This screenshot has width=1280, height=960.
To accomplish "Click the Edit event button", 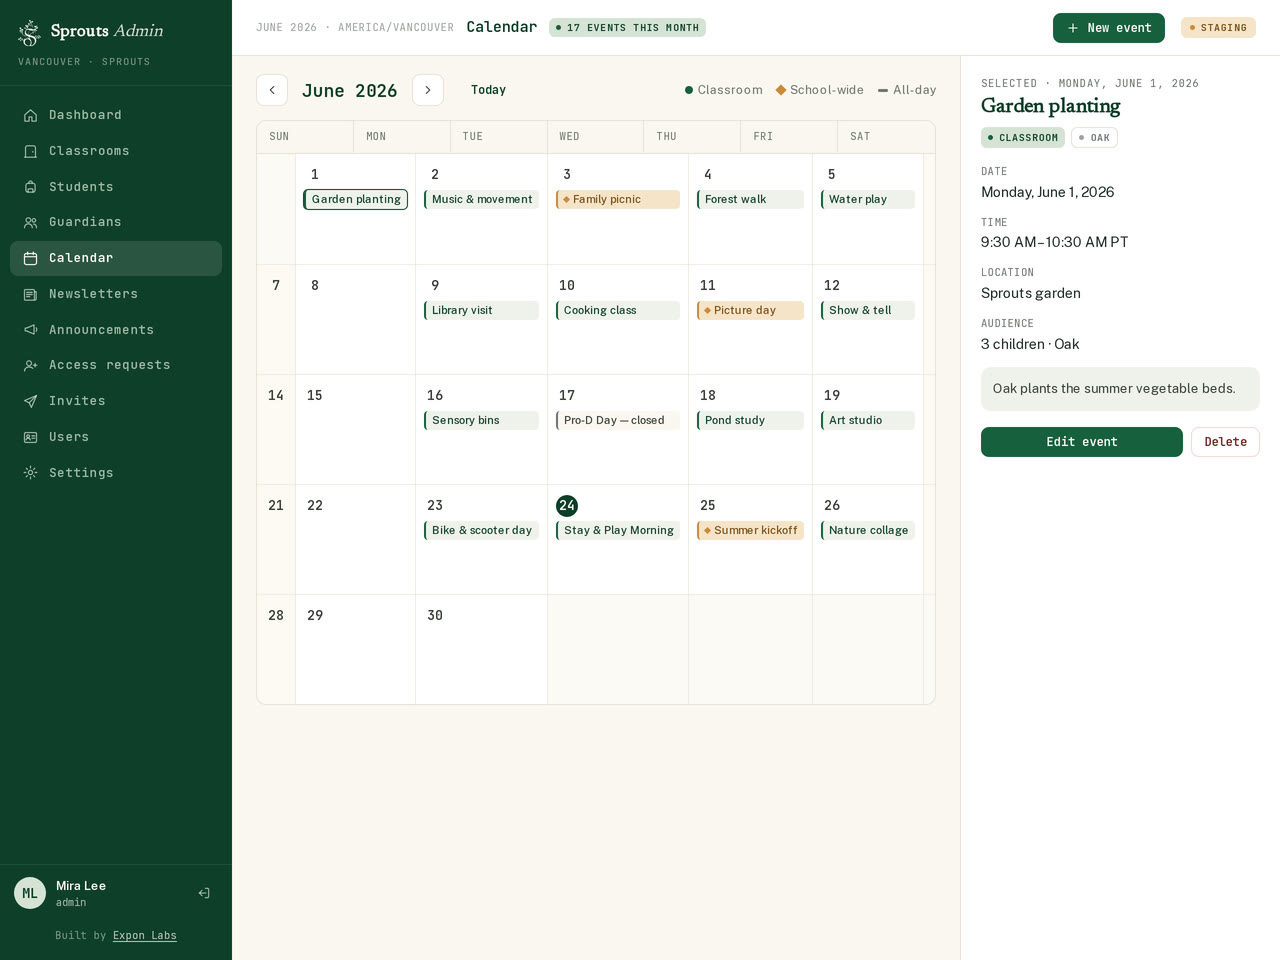I will coord(1082,442).
